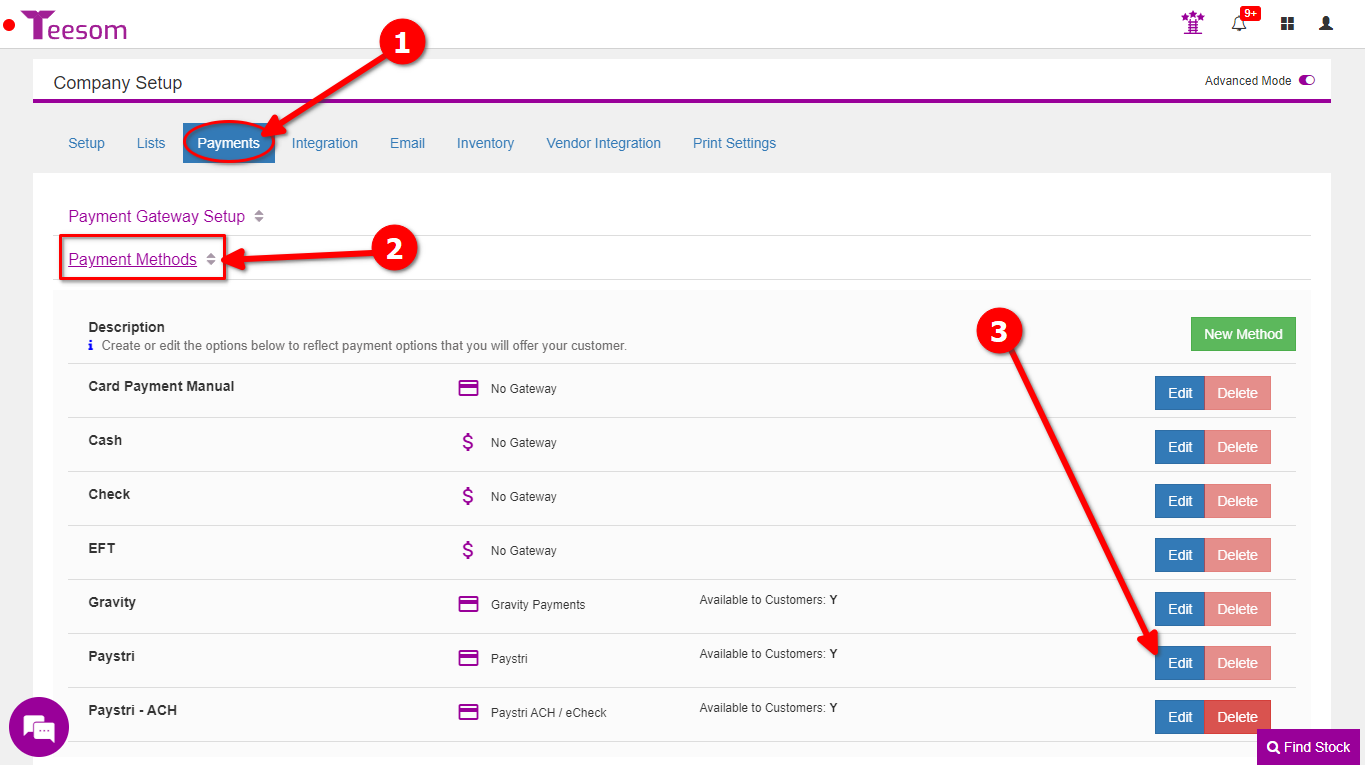
Task: Open the Email tab
Action: click(407, 143)
